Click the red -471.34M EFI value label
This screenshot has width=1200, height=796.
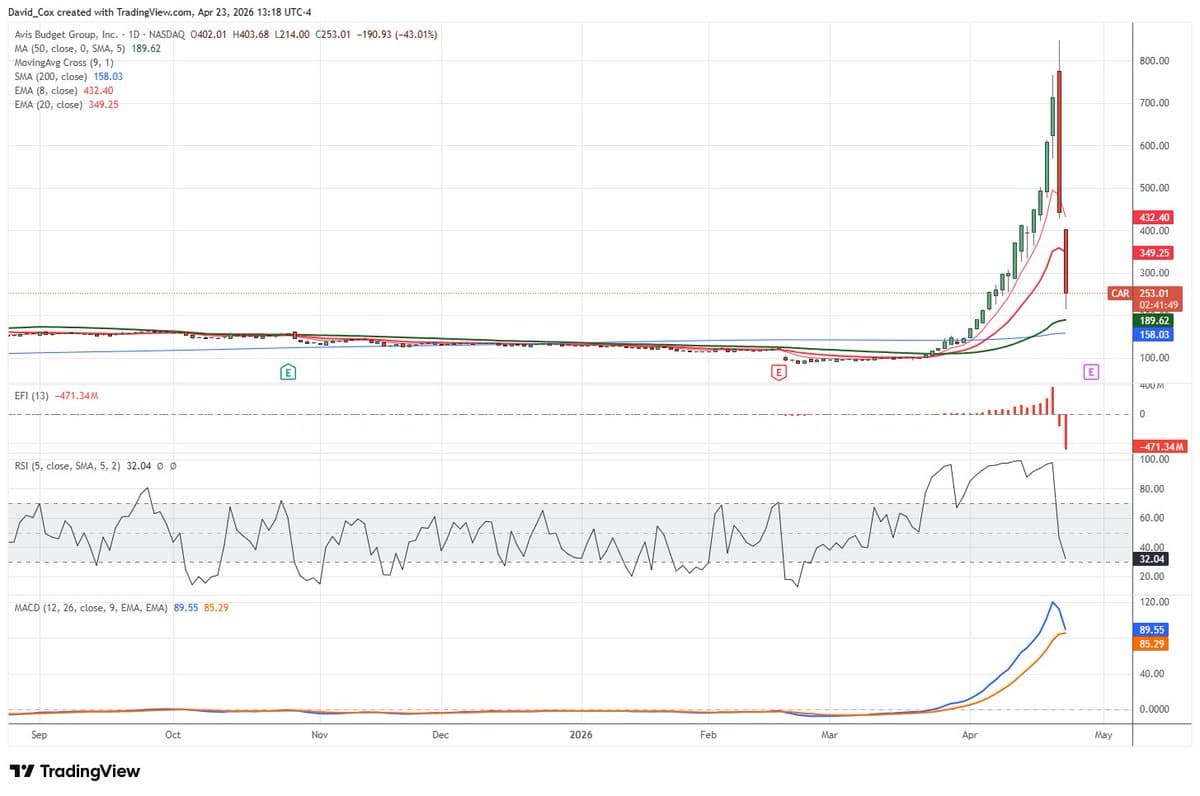point(1159,446)
